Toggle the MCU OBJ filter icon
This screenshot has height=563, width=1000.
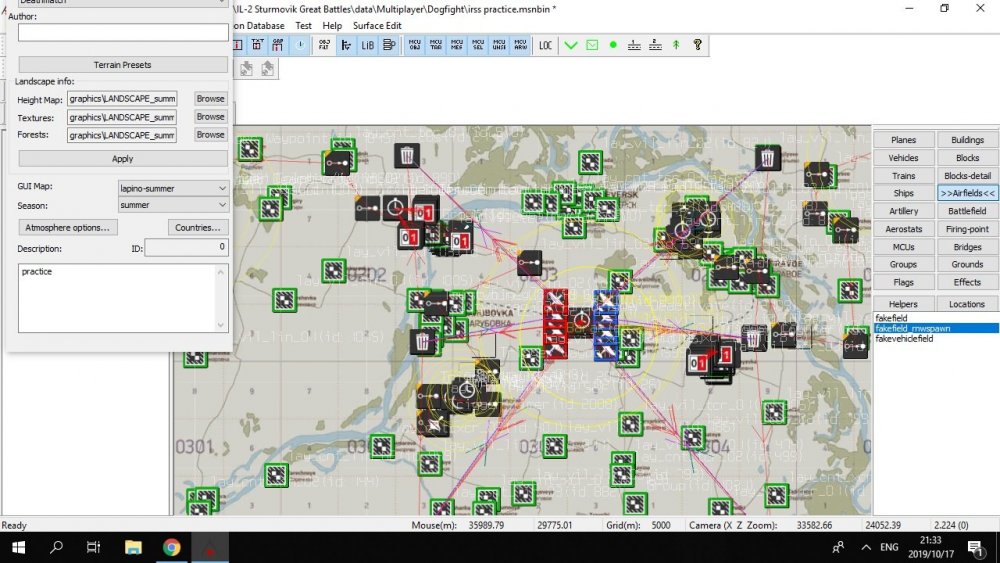pos(415,45)
